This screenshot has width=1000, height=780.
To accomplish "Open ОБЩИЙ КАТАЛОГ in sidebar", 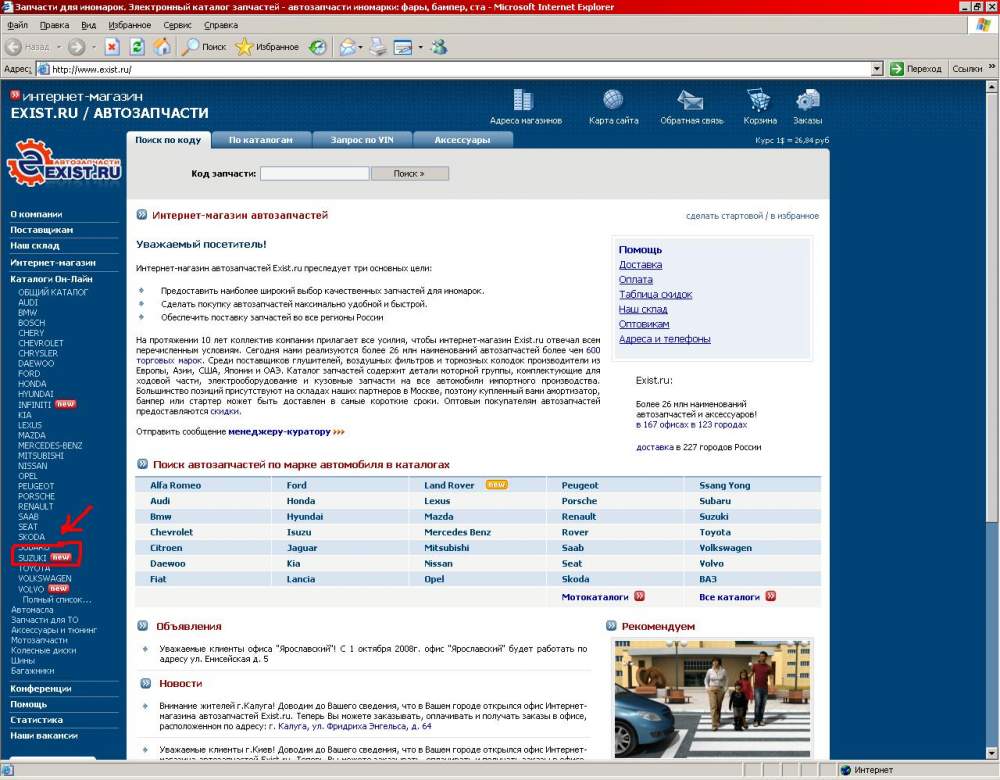I will (x=53, y=292).
